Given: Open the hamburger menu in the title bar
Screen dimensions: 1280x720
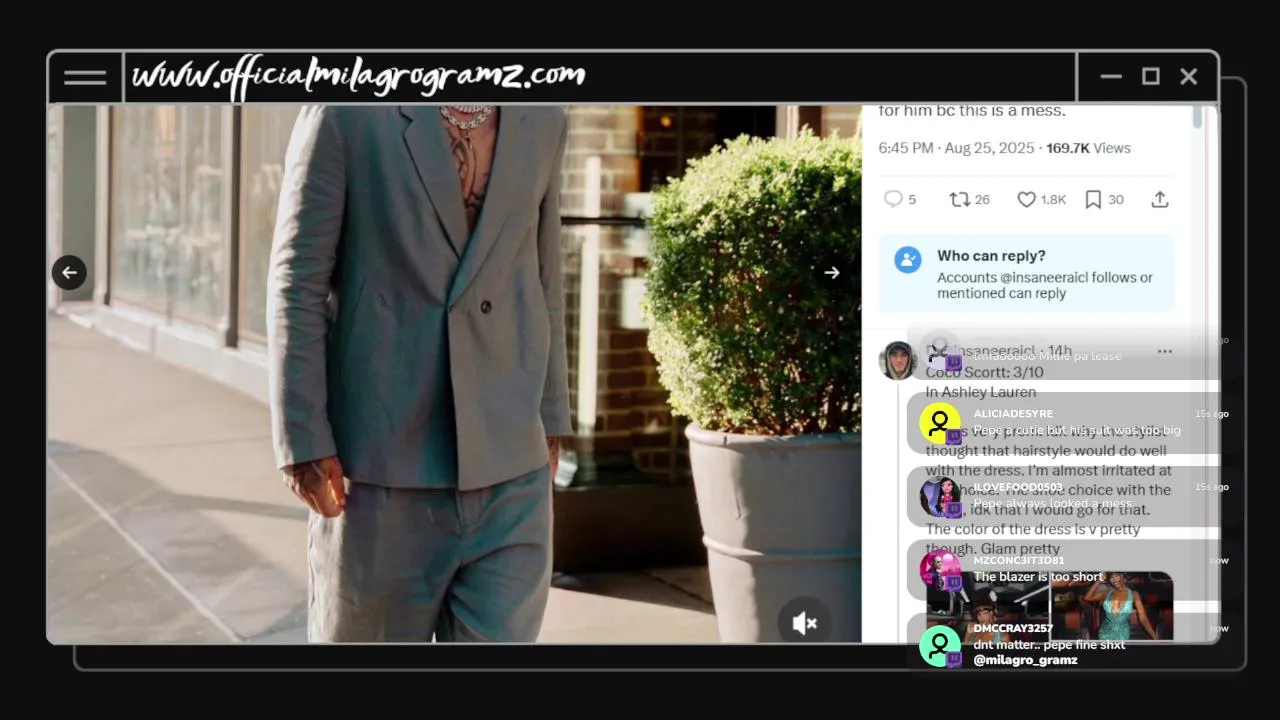Looking at the screenshot, I should coord(85,77).
